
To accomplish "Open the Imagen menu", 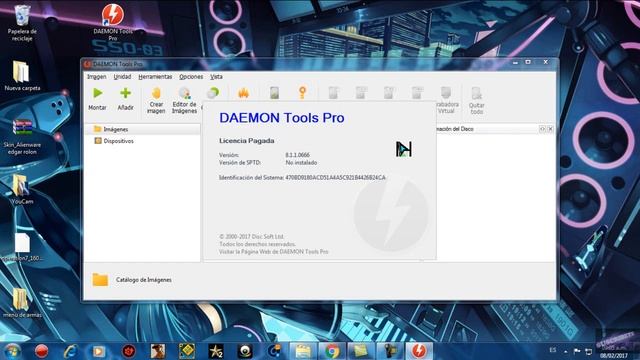I will click(x=96, y=77).
